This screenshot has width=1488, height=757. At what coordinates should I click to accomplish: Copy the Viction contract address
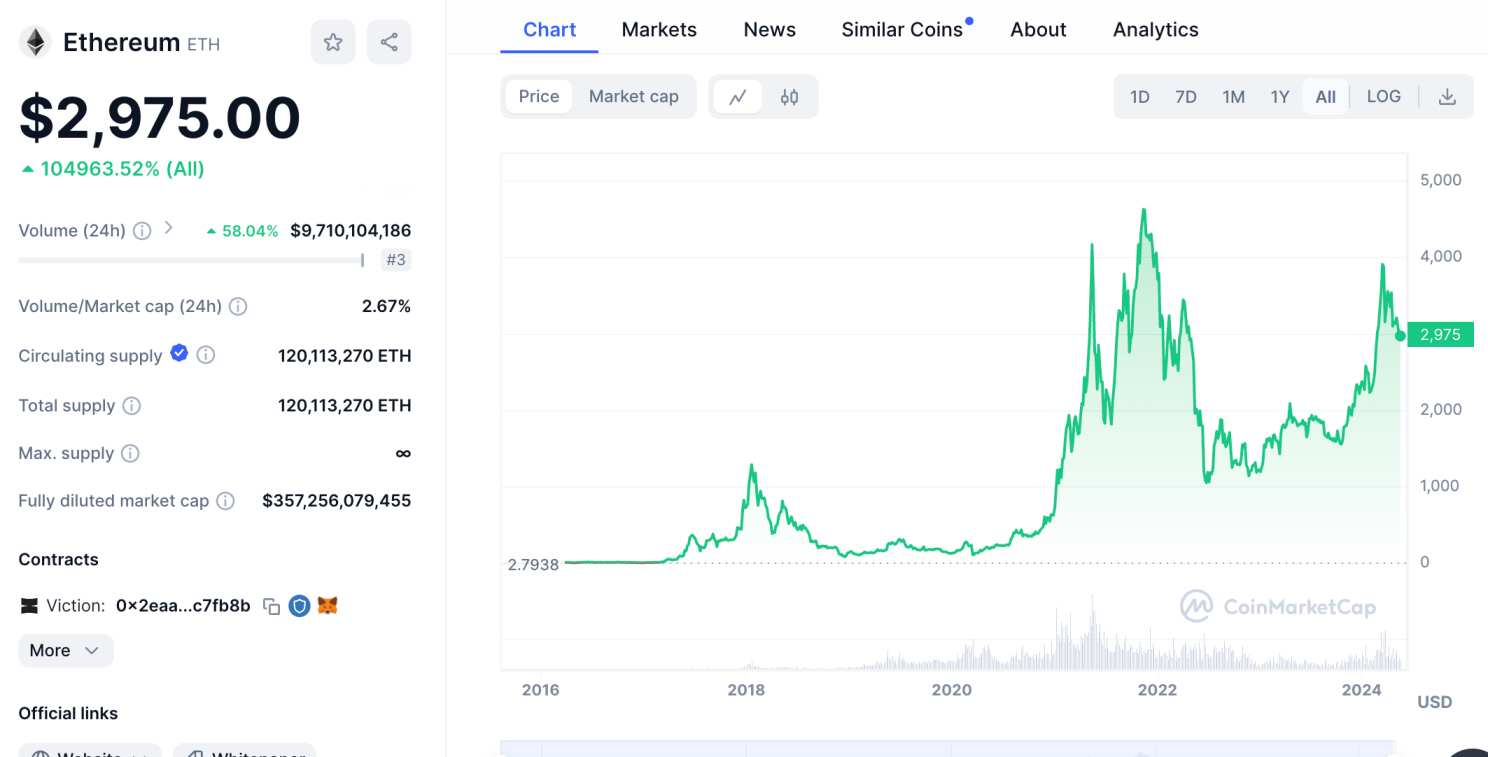pos(271,606)
